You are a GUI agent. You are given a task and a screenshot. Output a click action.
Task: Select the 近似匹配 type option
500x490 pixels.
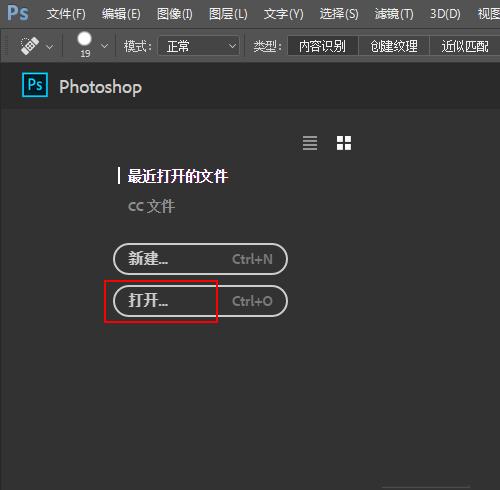(465, 46)
